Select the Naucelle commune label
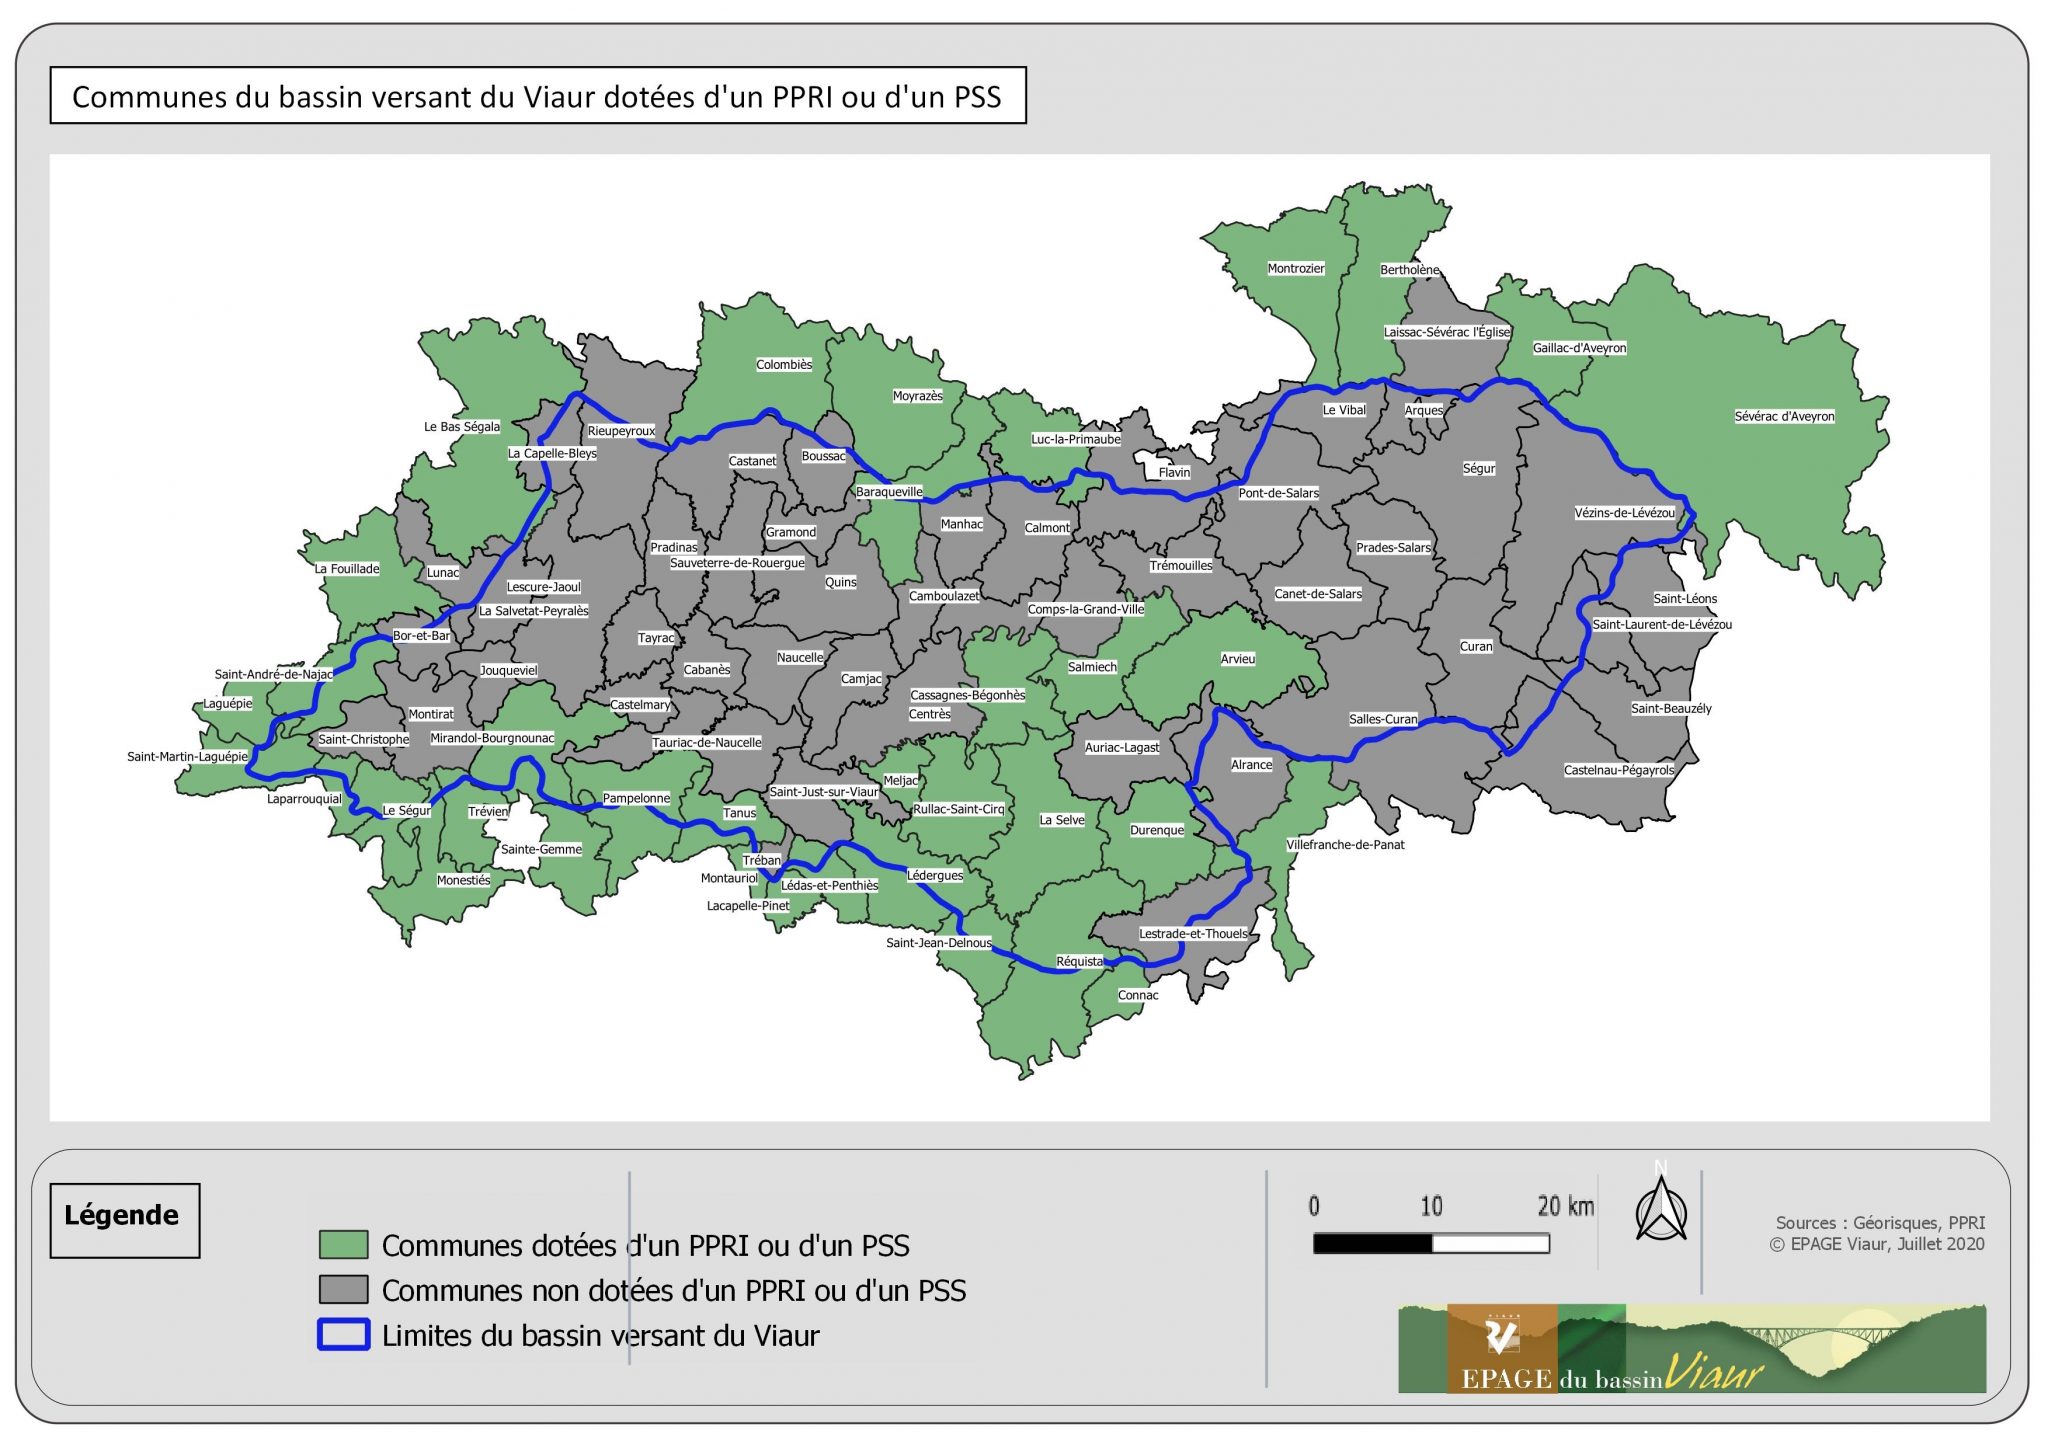This screenshot has height=1448, width=2048. (x=800, y=658)
